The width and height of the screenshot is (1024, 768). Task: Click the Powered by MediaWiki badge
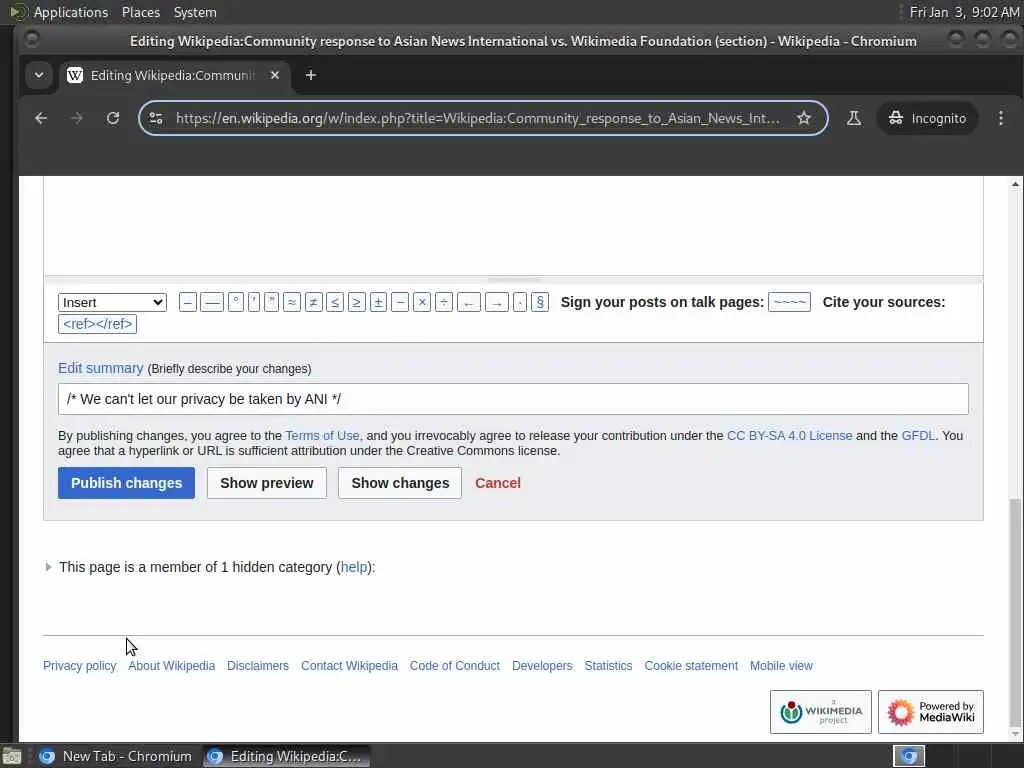(931, 712)
